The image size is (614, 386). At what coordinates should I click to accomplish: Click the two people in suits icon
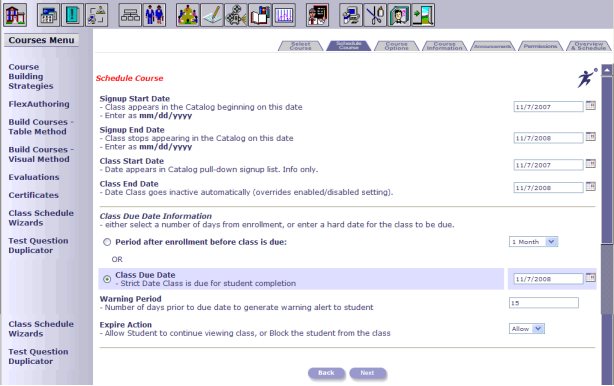coord(154,15)
